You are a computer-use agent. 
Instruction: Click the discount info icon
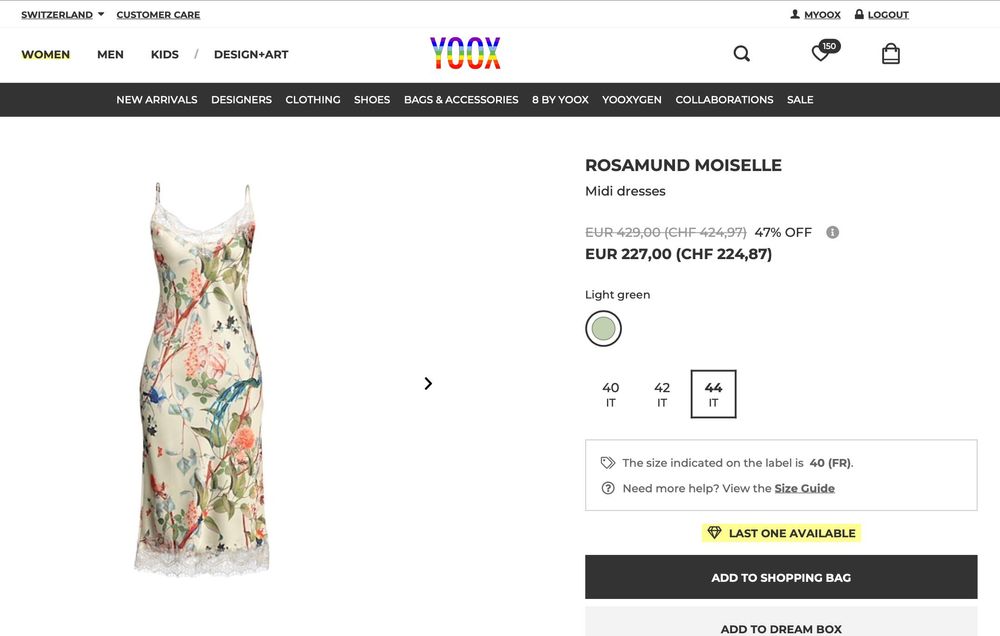tap(832, 232)
